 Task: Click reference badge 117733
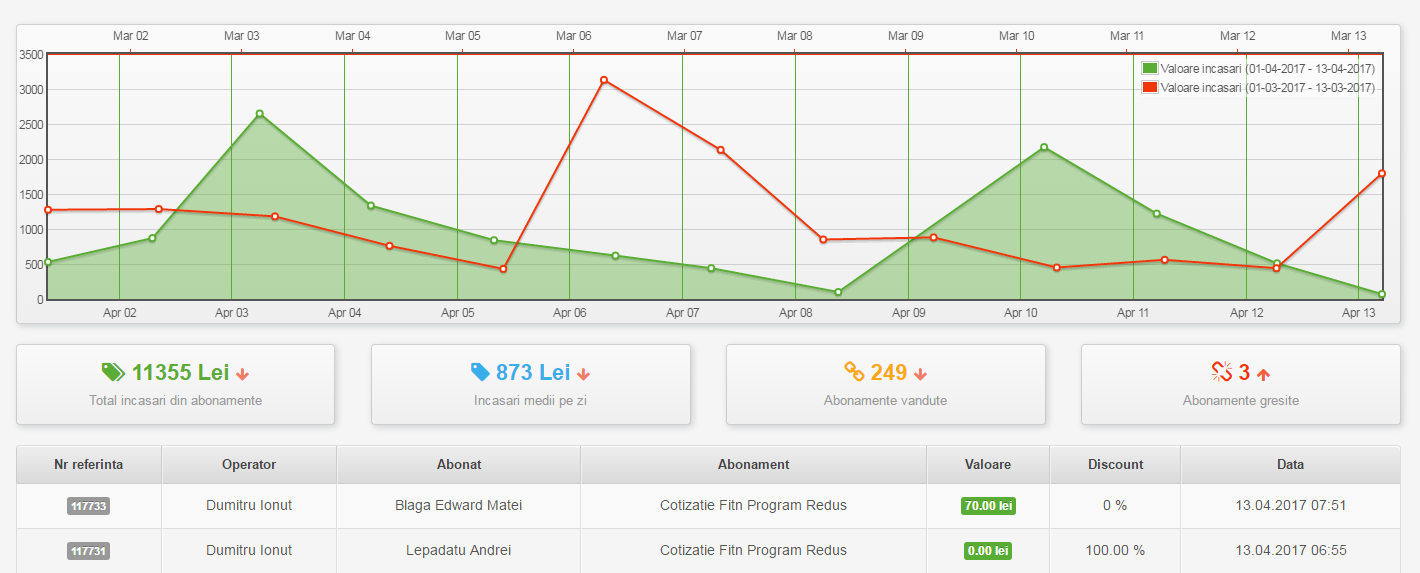[x=88, y=507]
